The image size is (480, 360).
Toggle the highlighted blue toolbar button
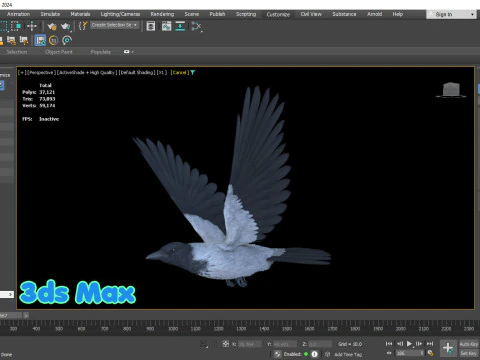point(40,40)
